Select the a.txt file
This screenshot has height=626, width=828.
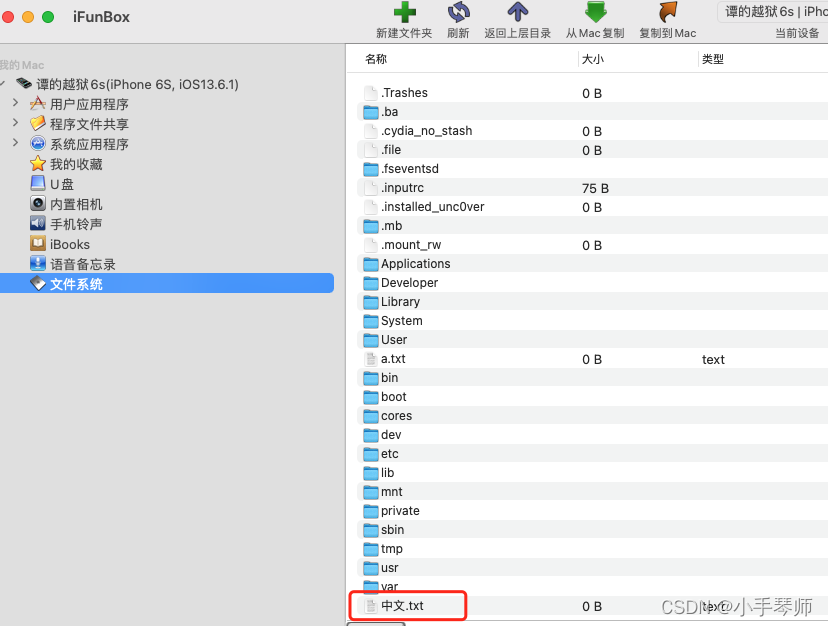(393, 359)
